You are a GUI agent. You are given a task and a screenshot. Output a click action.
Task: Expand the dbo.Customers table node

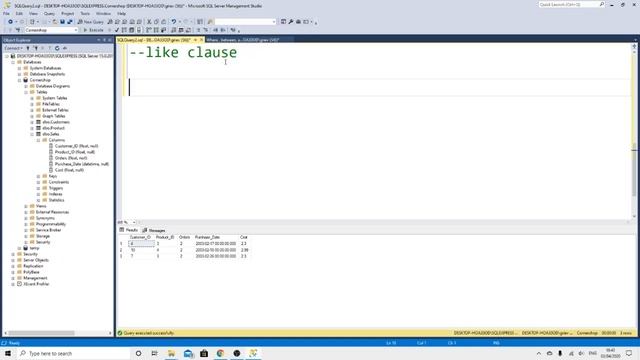[32, 122]
